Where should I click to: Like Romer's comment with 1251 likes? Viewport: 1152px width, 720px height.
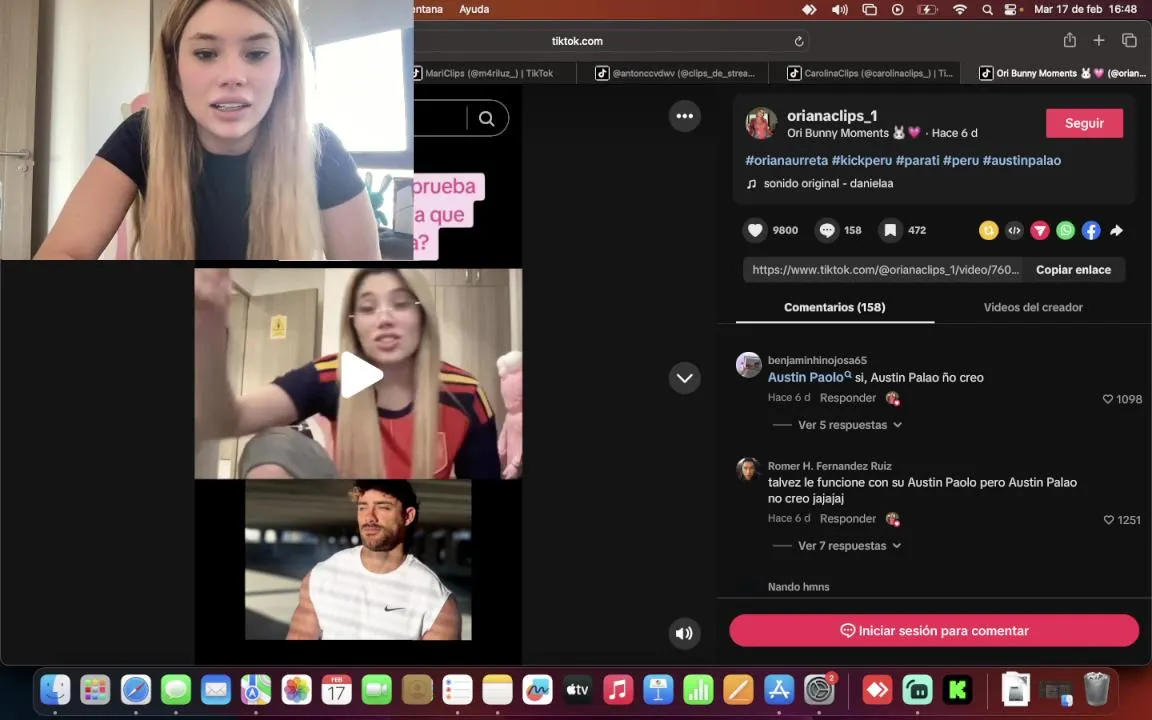tap(1109, 519)
